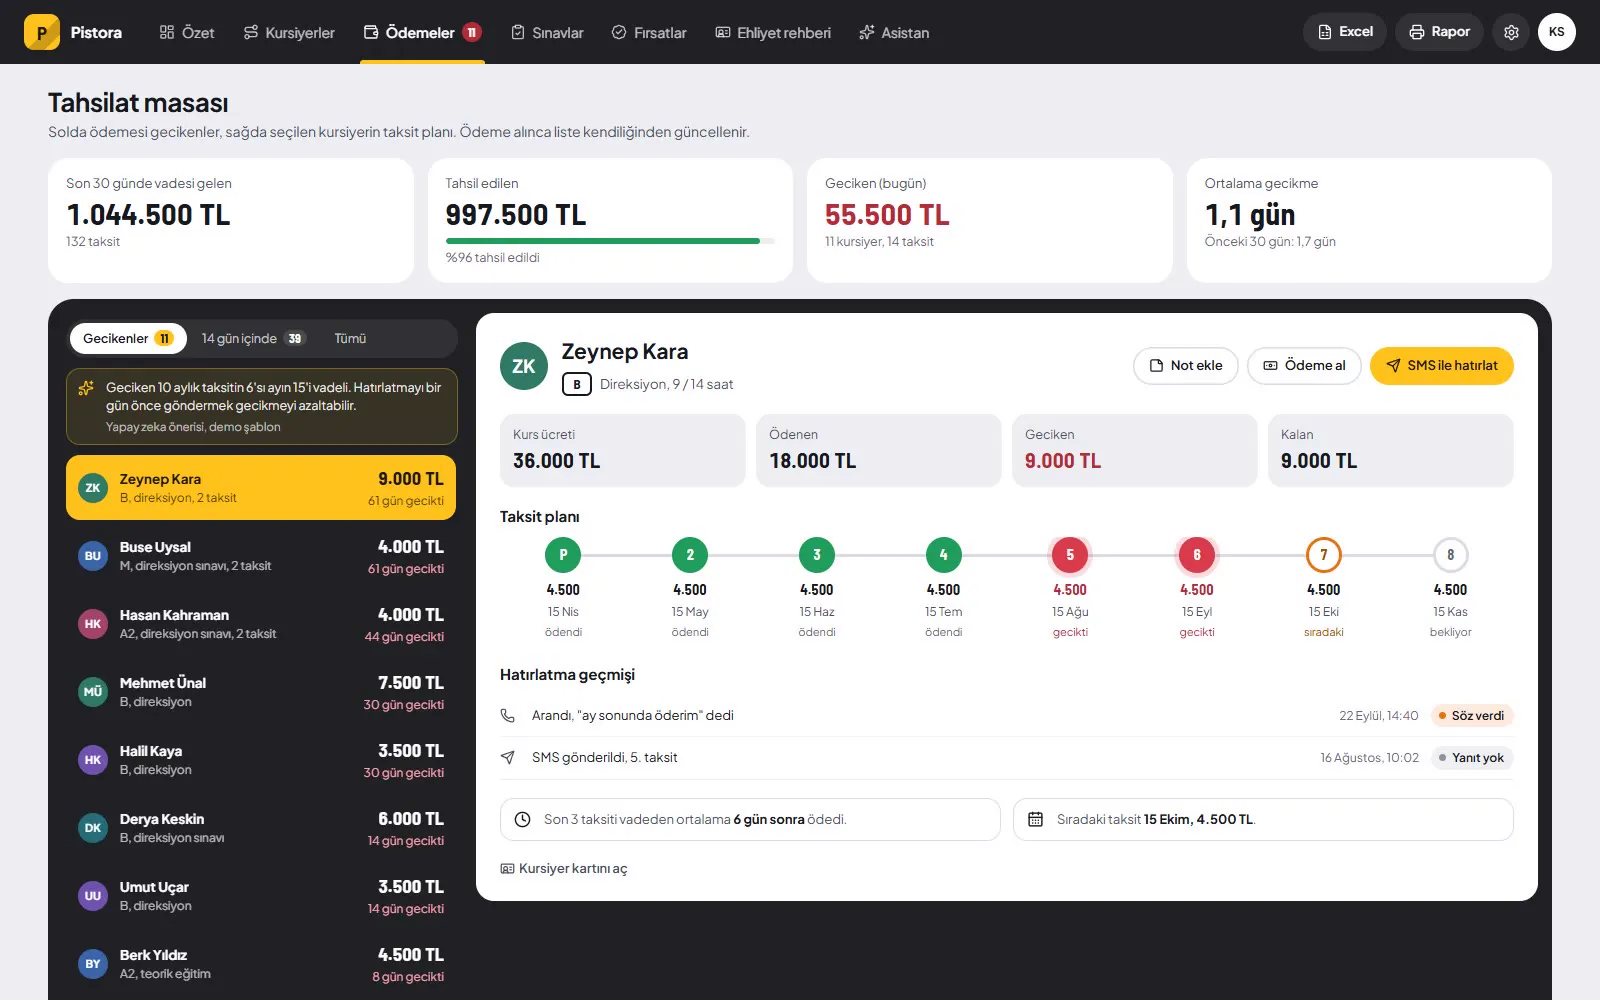This screenshot has height=1000, width=1600.
Task: Send reminder with SMS ile hatırlat
Action: 1442,366
